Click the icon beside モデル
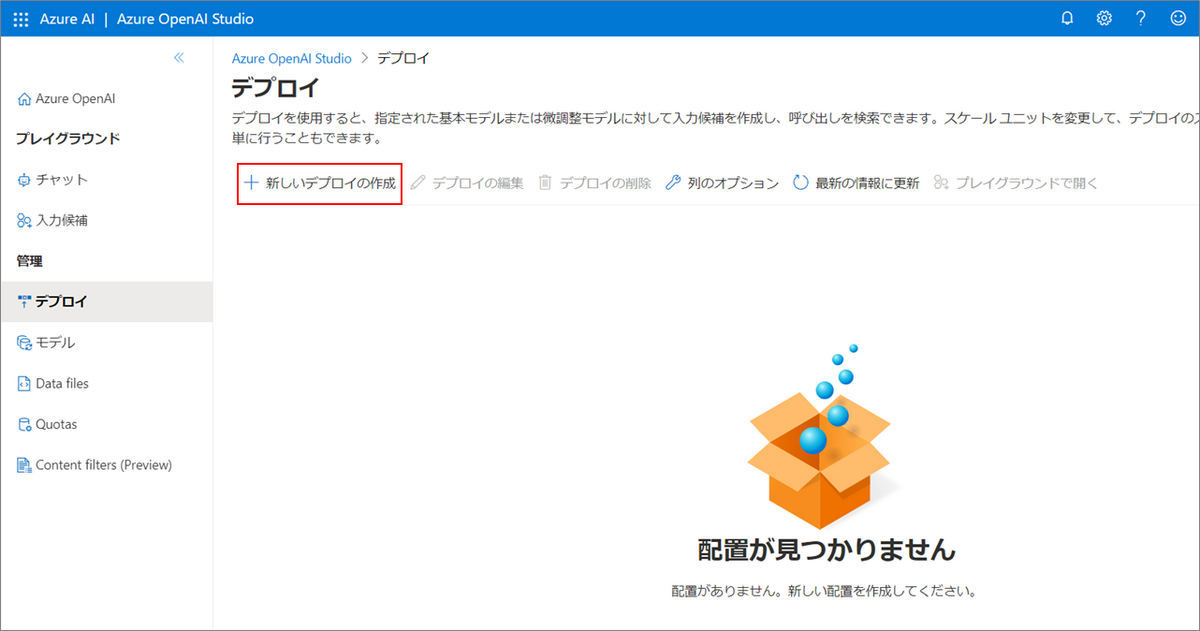1200x631 pixels. pyautogui.click(x=25, y=343)
